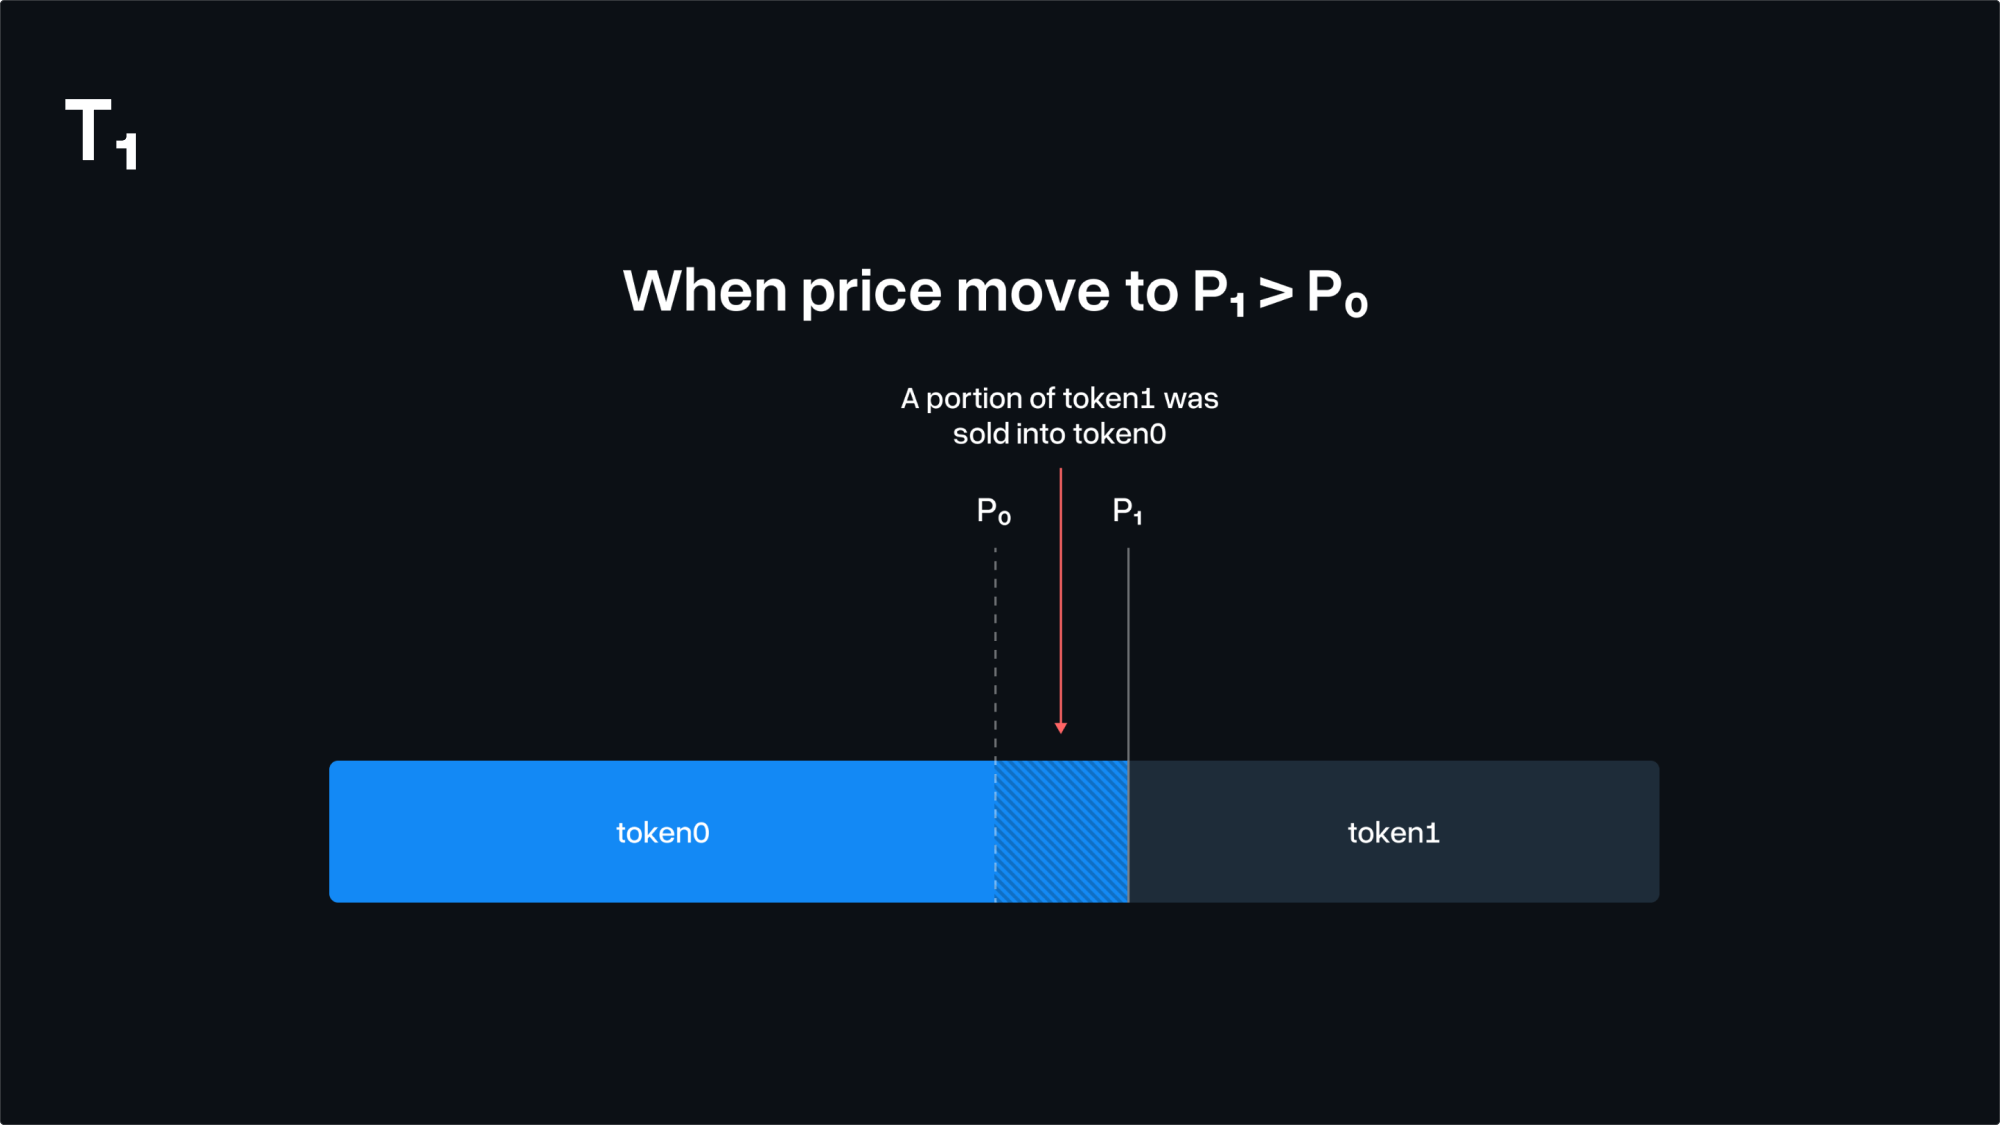Click the 'A portion of token1 was' text line

[x=1059, y=399]
